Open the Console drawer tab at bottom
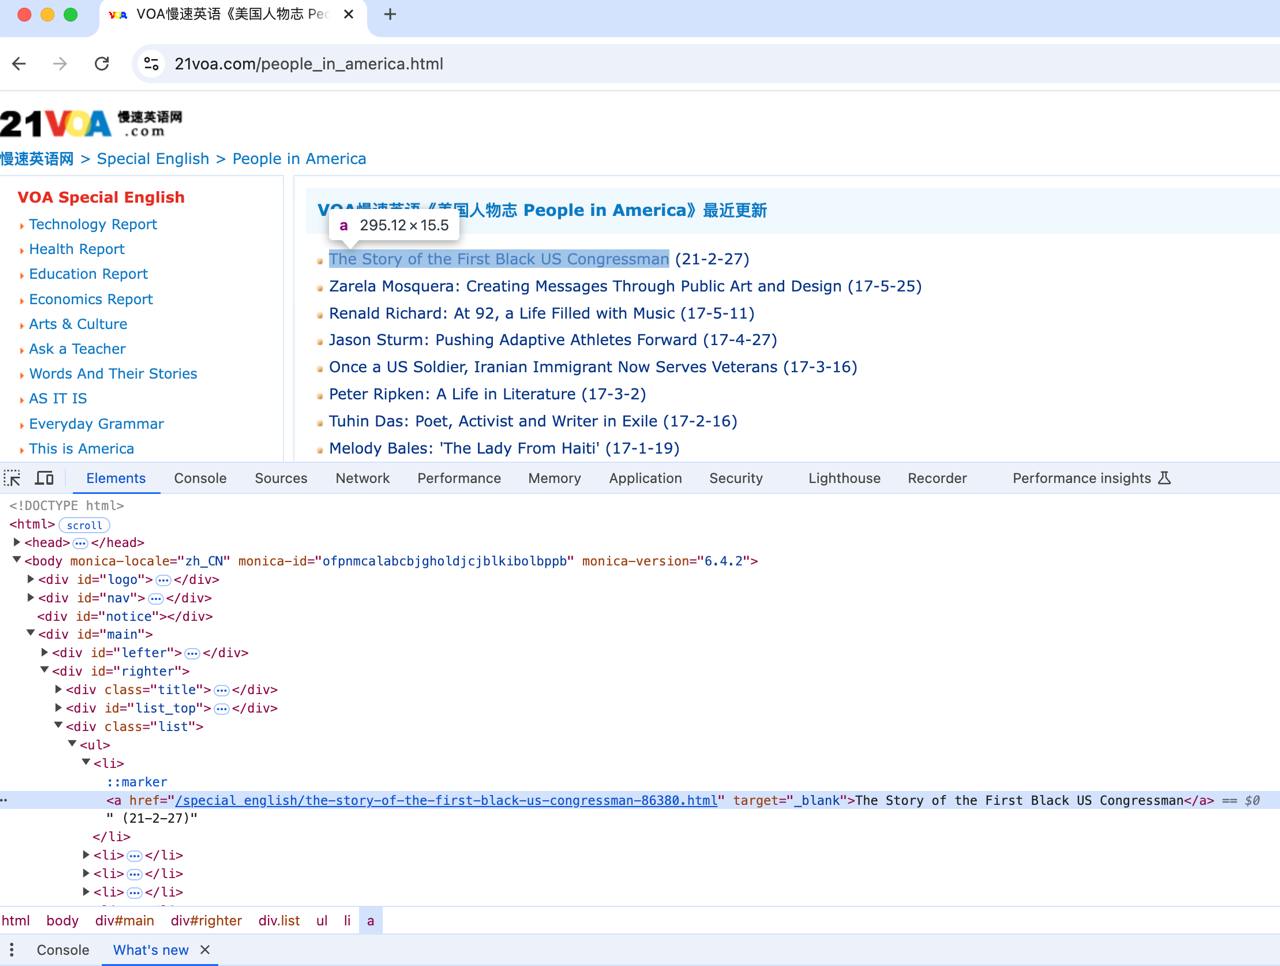The image size is (1280, 966). (63, 950)
